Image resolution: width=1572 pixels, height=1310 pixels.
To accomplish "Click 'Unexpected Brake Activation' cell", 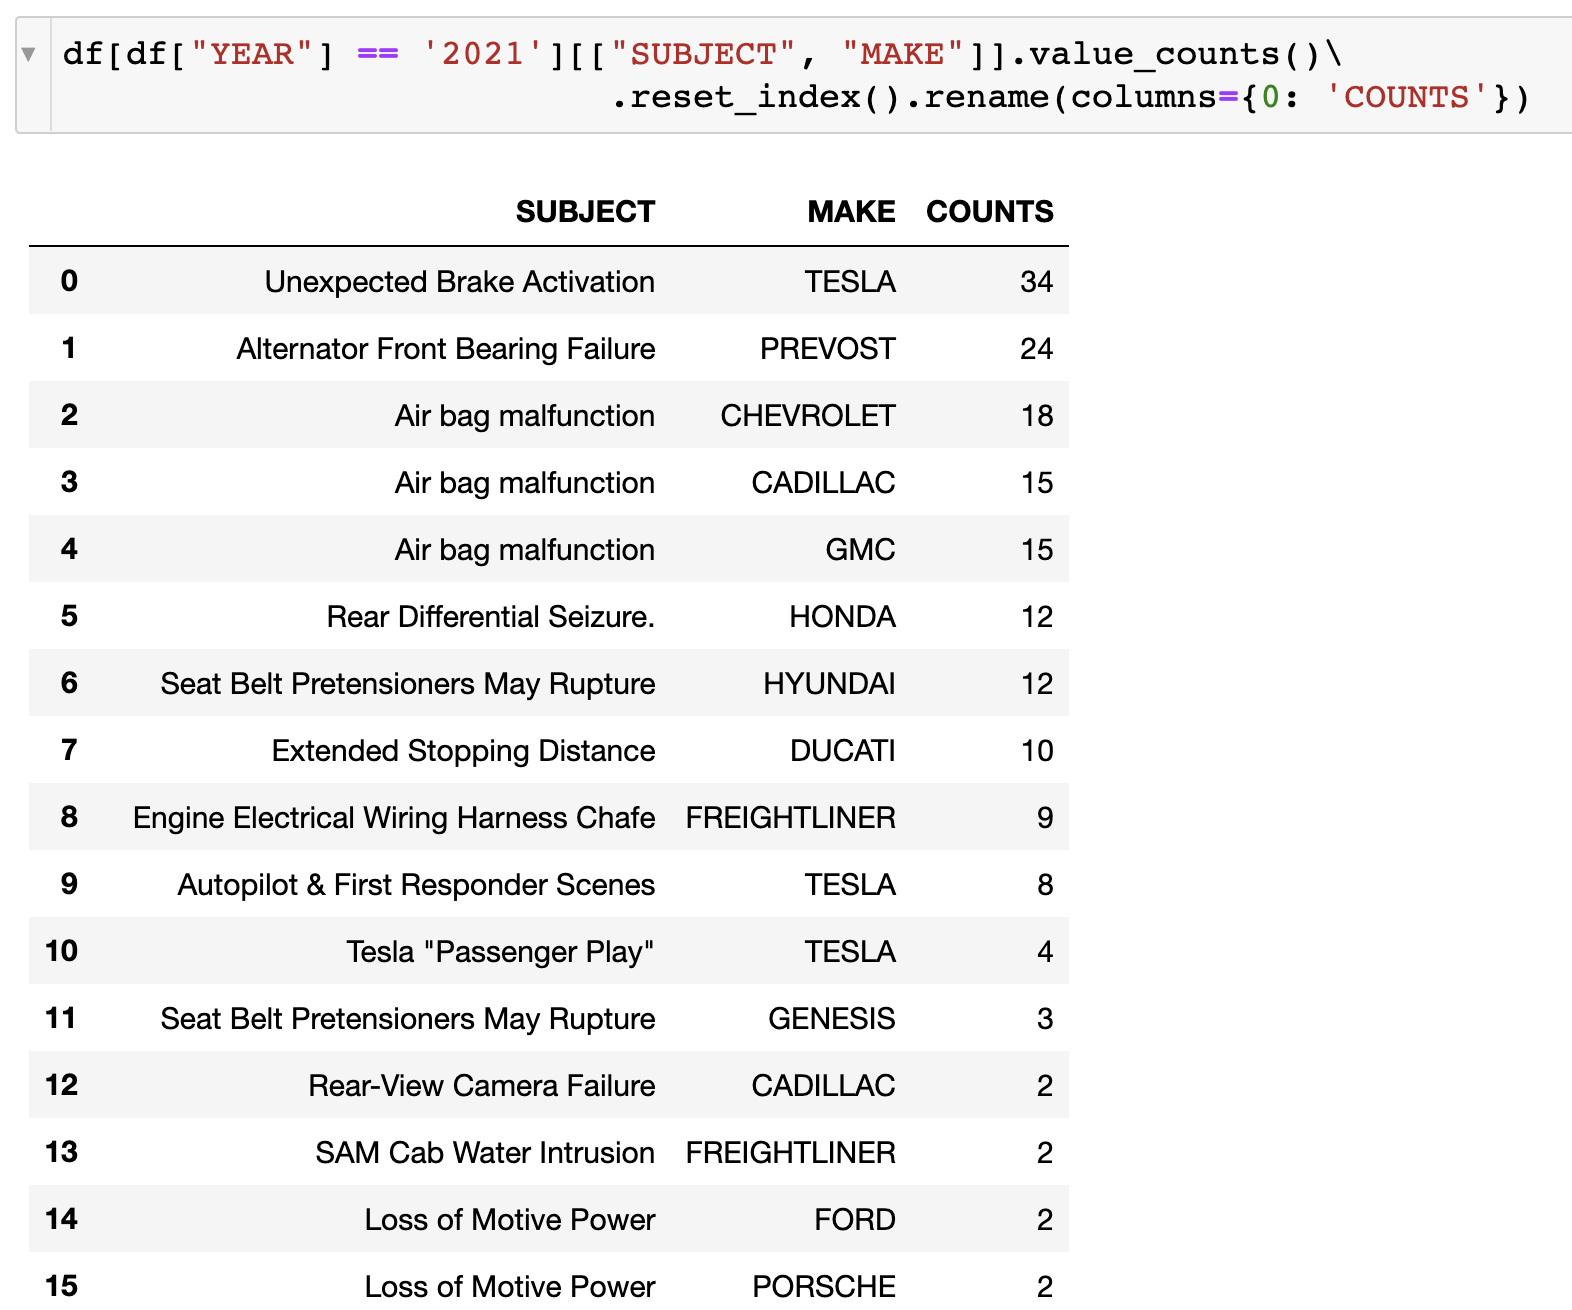I will coord(460,282).
